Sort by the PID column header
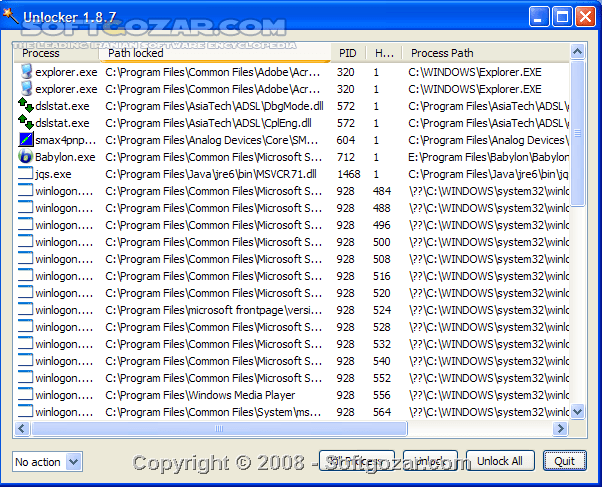This screenshot has width=602, height=487. point(348,53)
